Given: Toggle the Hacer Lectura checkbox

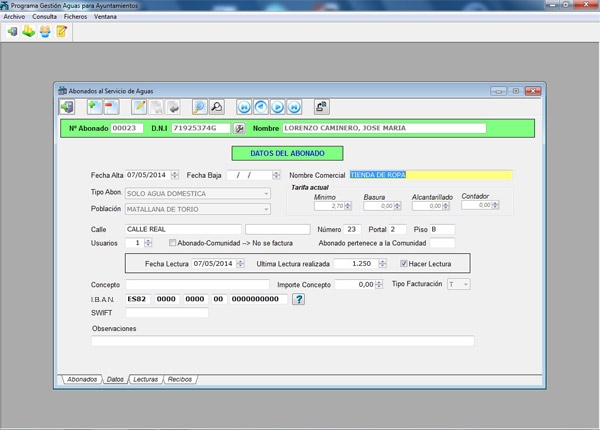Looking at the screenshot, I should point(404,264).
